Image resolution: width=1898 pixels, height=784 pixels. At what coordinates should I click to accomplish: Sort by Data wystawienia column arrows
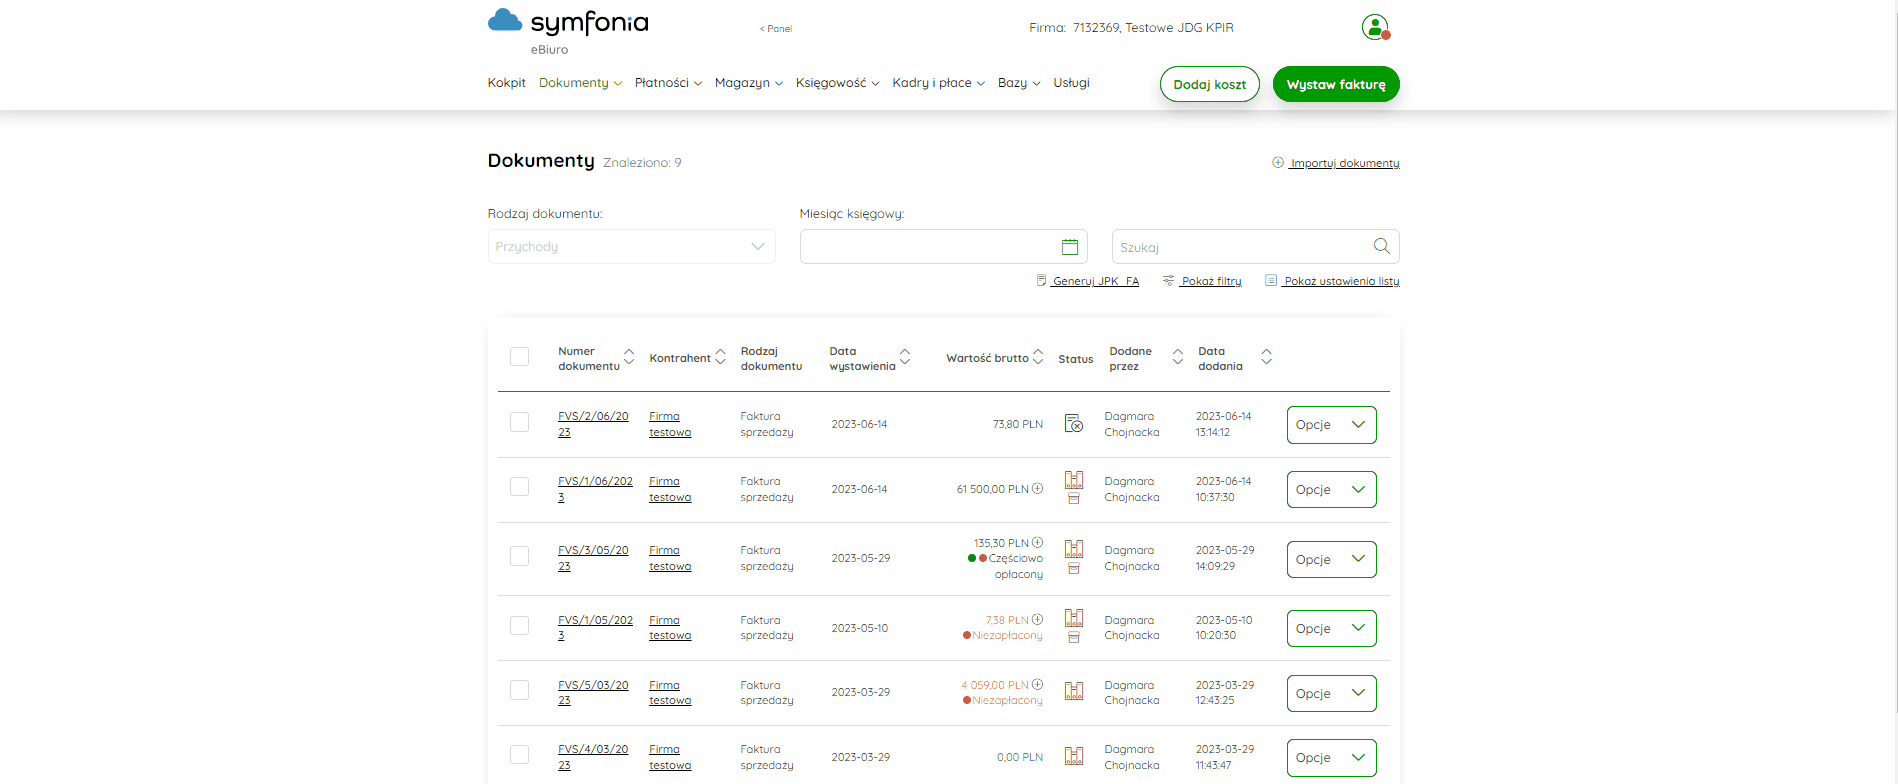[x=905, y=357]
